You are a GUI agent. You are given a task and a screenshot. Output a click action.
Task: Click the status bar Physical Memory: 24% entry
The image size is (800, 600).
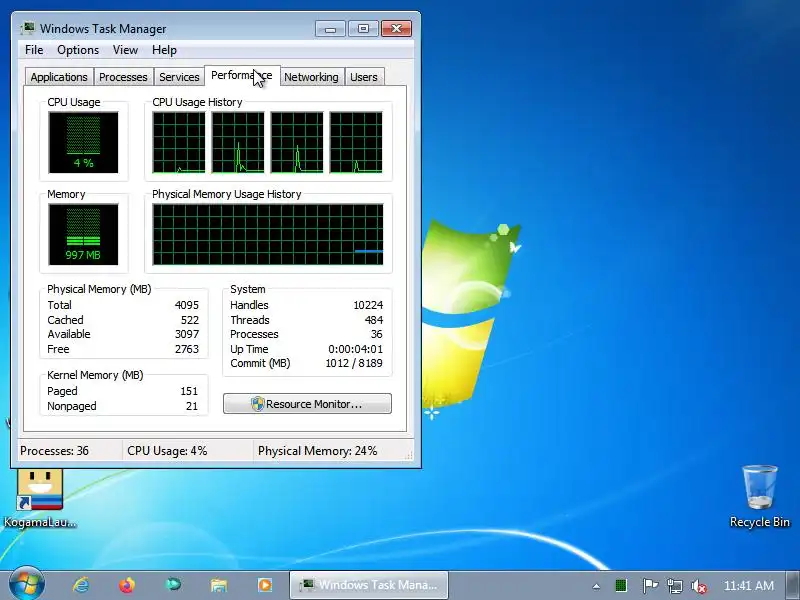(x=317, y=451)
